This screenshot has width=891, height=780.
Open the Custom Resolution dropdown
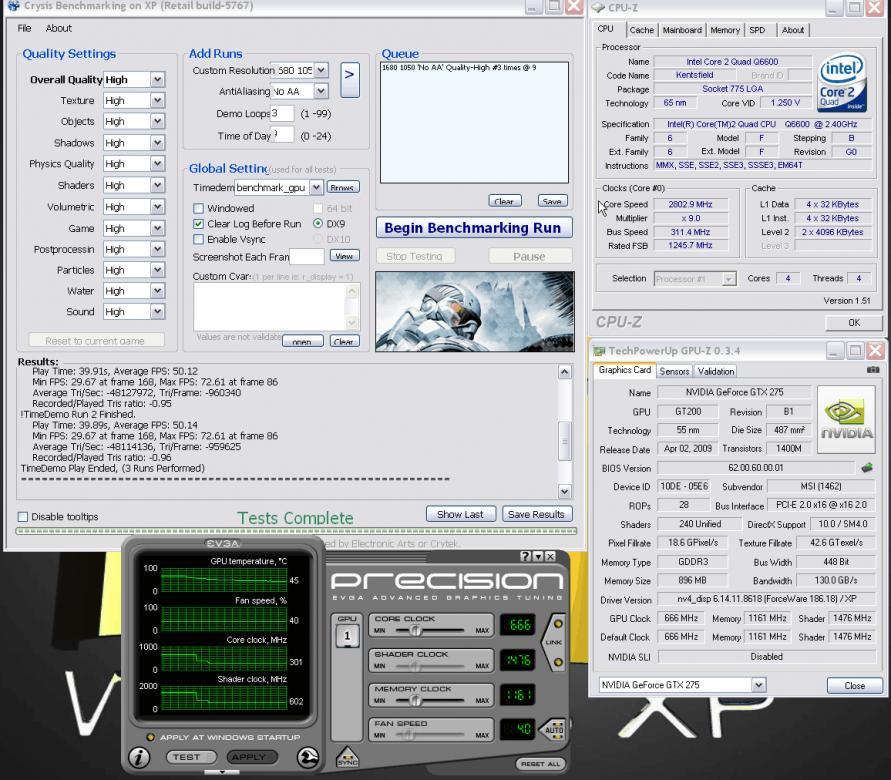tap(321, 70)
